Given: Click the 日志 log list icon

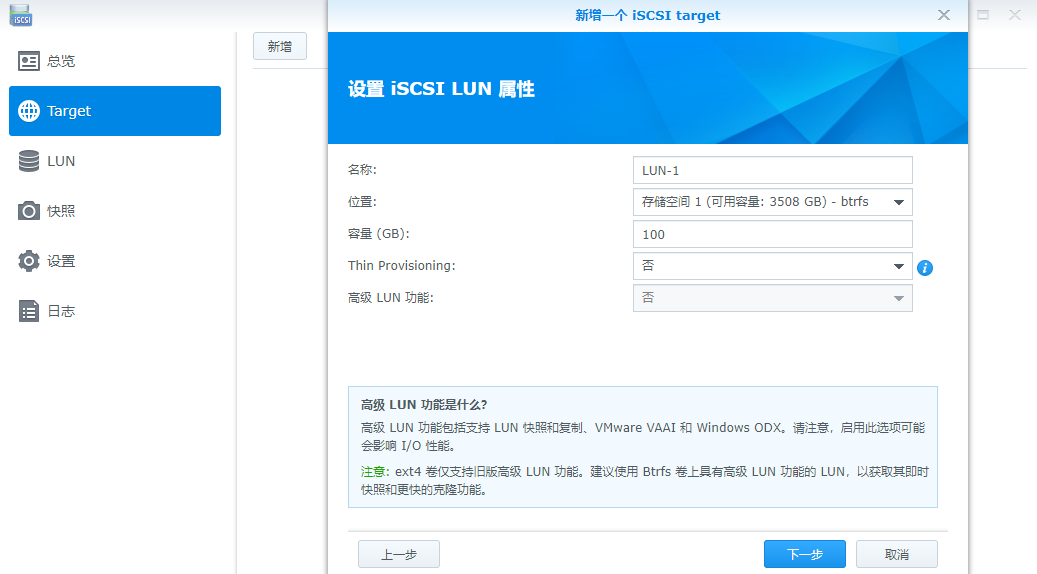Looking at the screenshot, I should [29, 311].
